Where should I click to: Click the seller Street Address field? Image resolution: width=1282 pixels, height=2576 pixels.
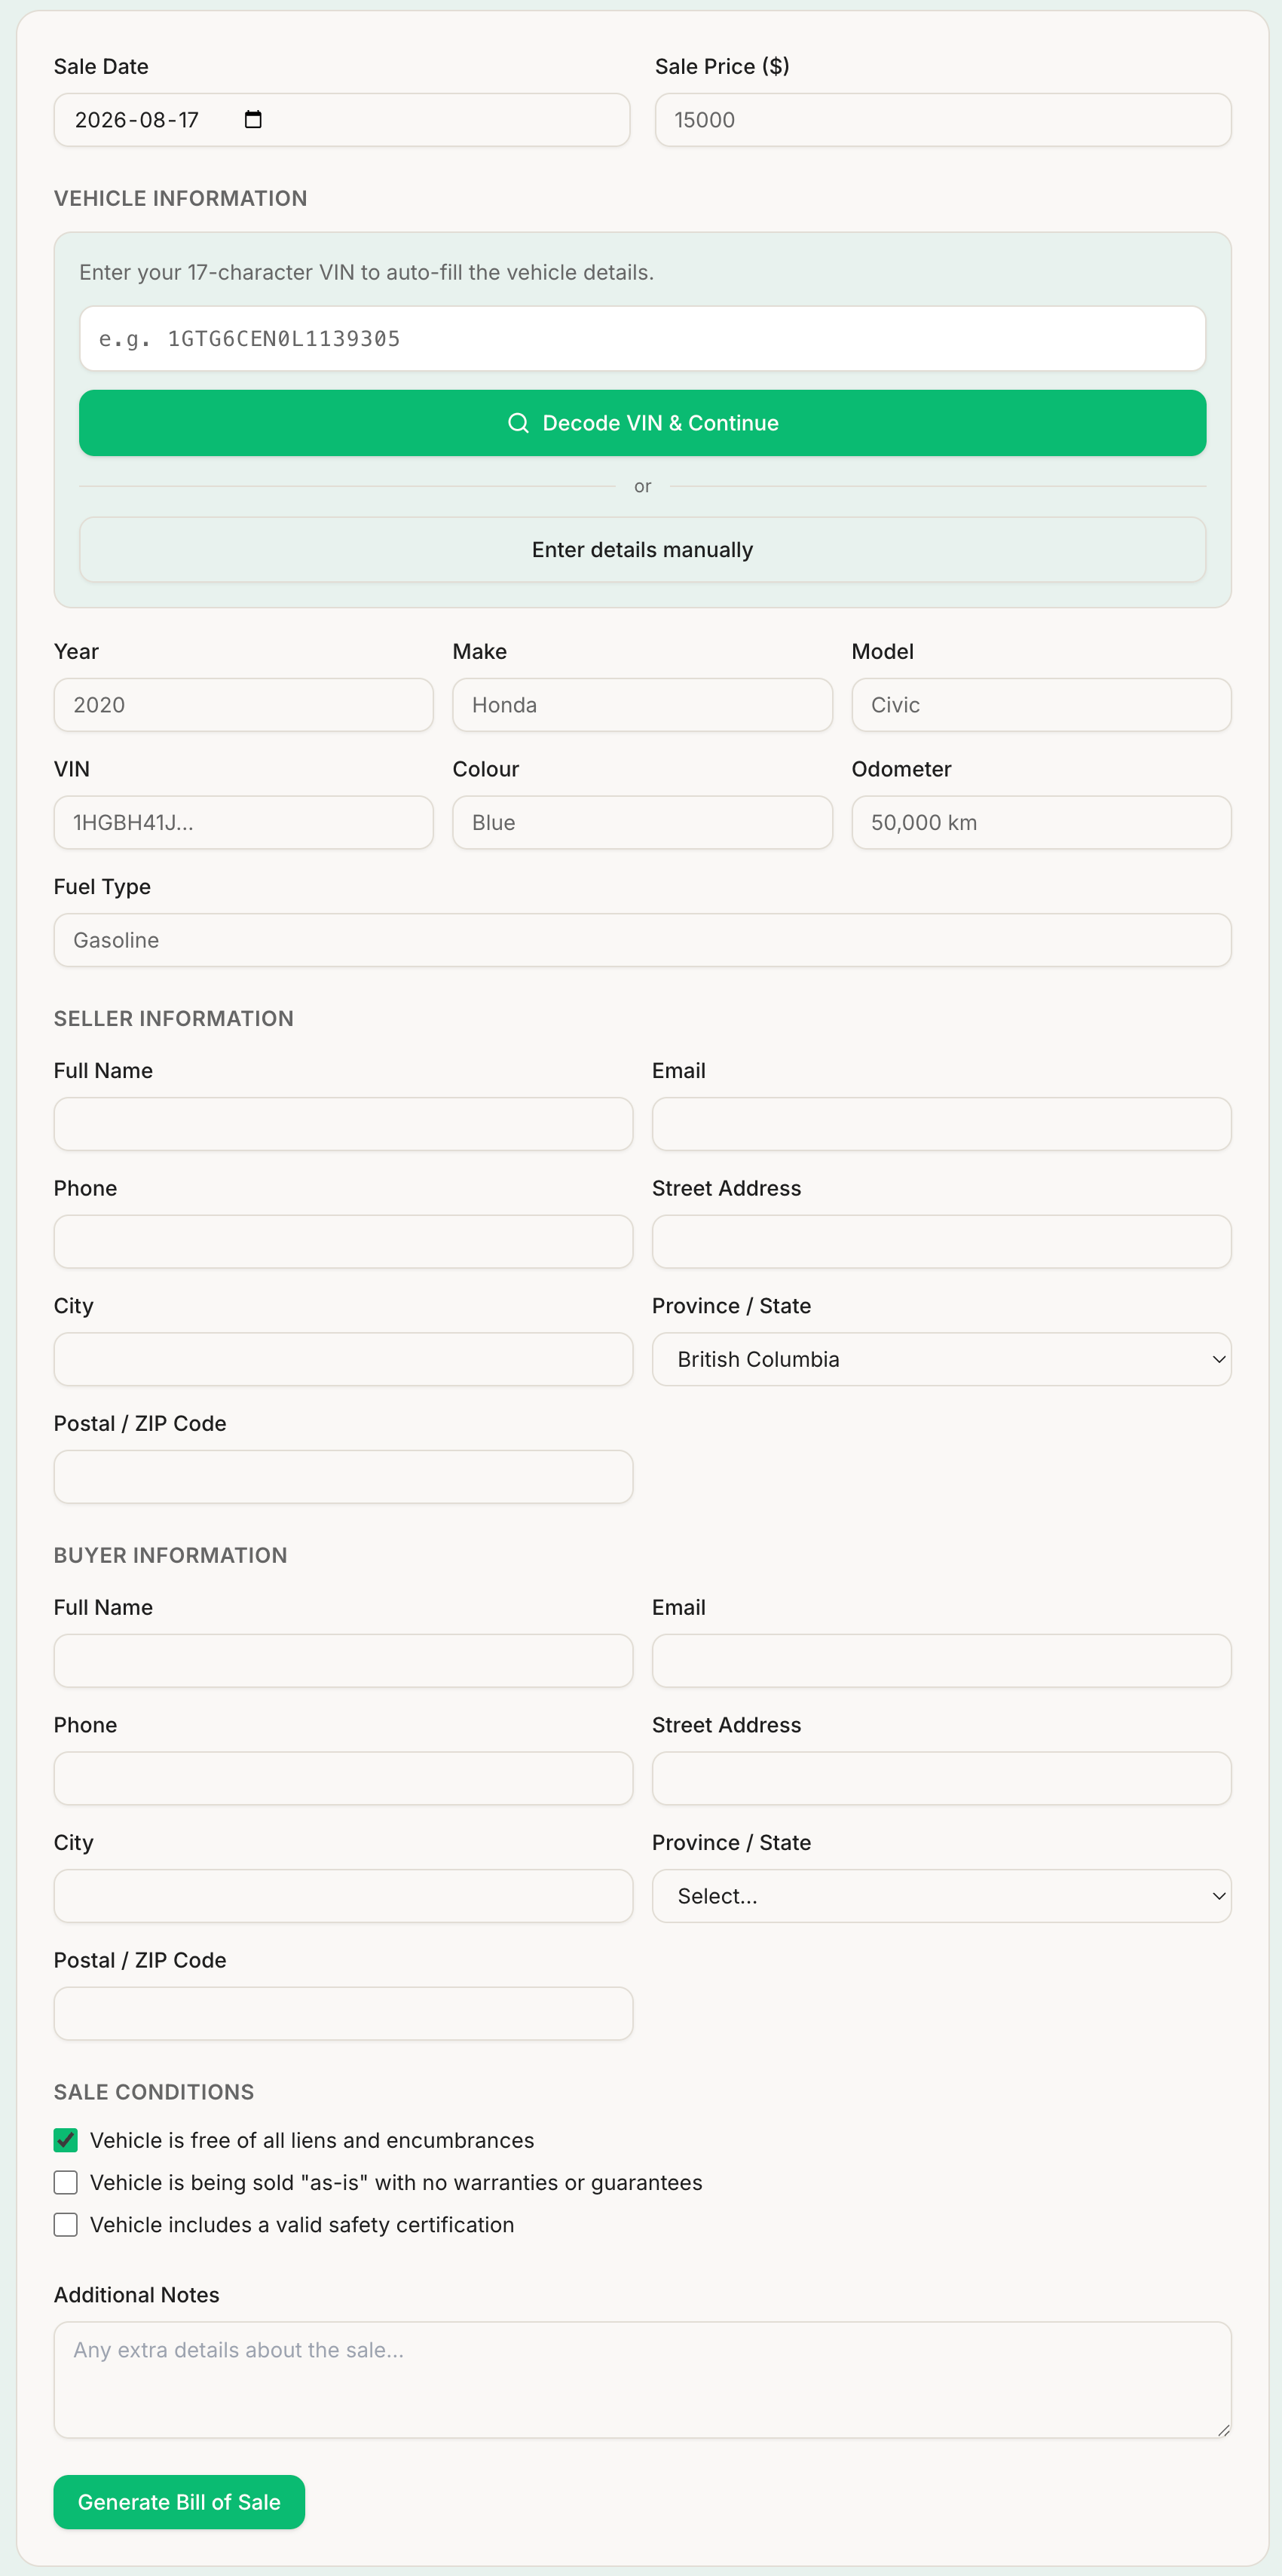coord(941,1242)
